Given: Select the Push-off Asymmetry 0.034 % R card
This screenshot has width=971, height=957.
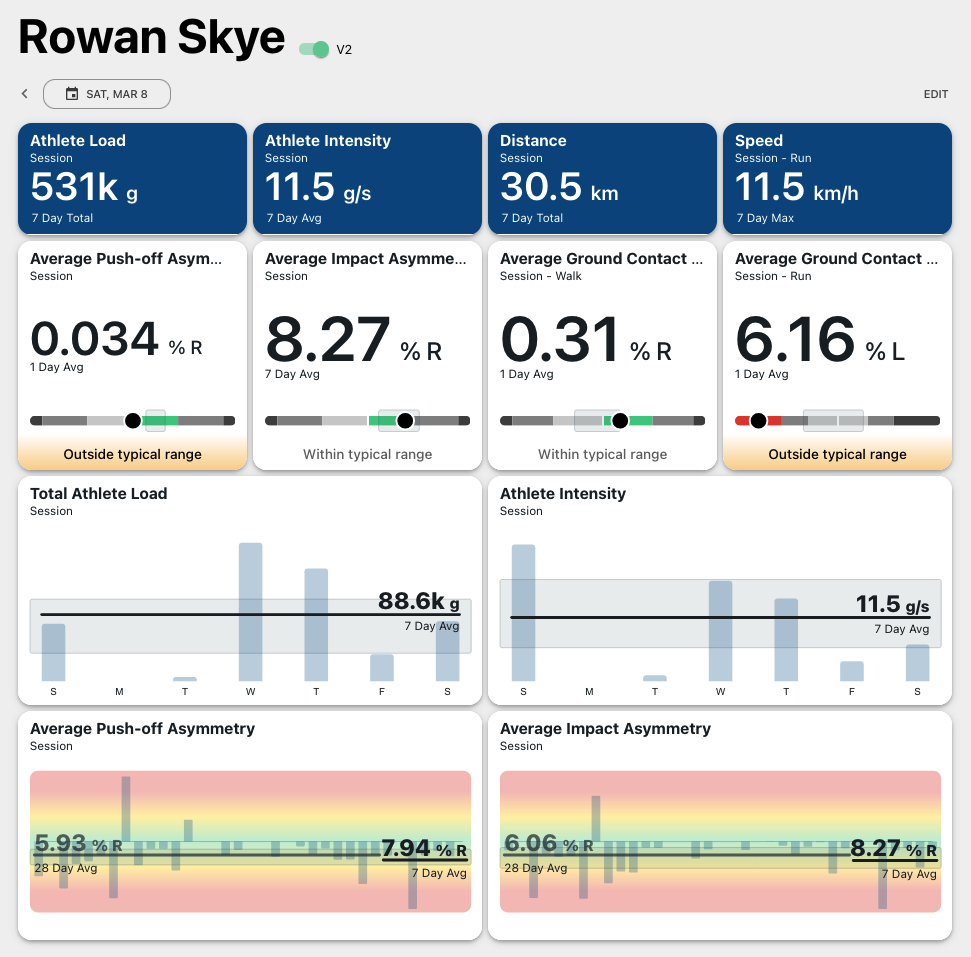Looking at the screenshot, I should coord(133,356).
